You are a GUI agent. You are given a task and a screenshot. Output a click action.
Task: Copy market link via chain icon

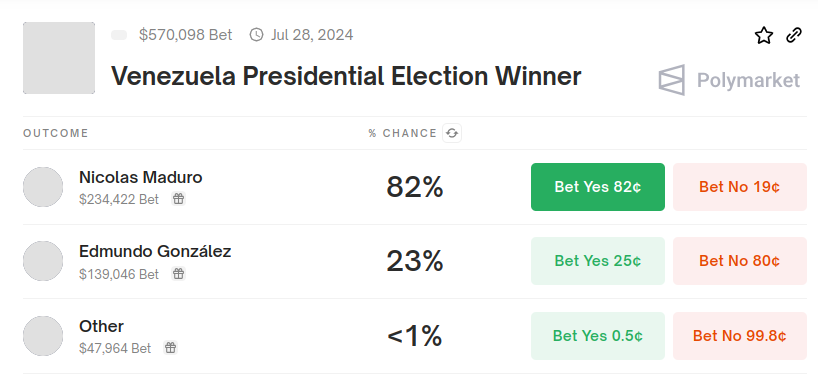click(x=793, y=35)
